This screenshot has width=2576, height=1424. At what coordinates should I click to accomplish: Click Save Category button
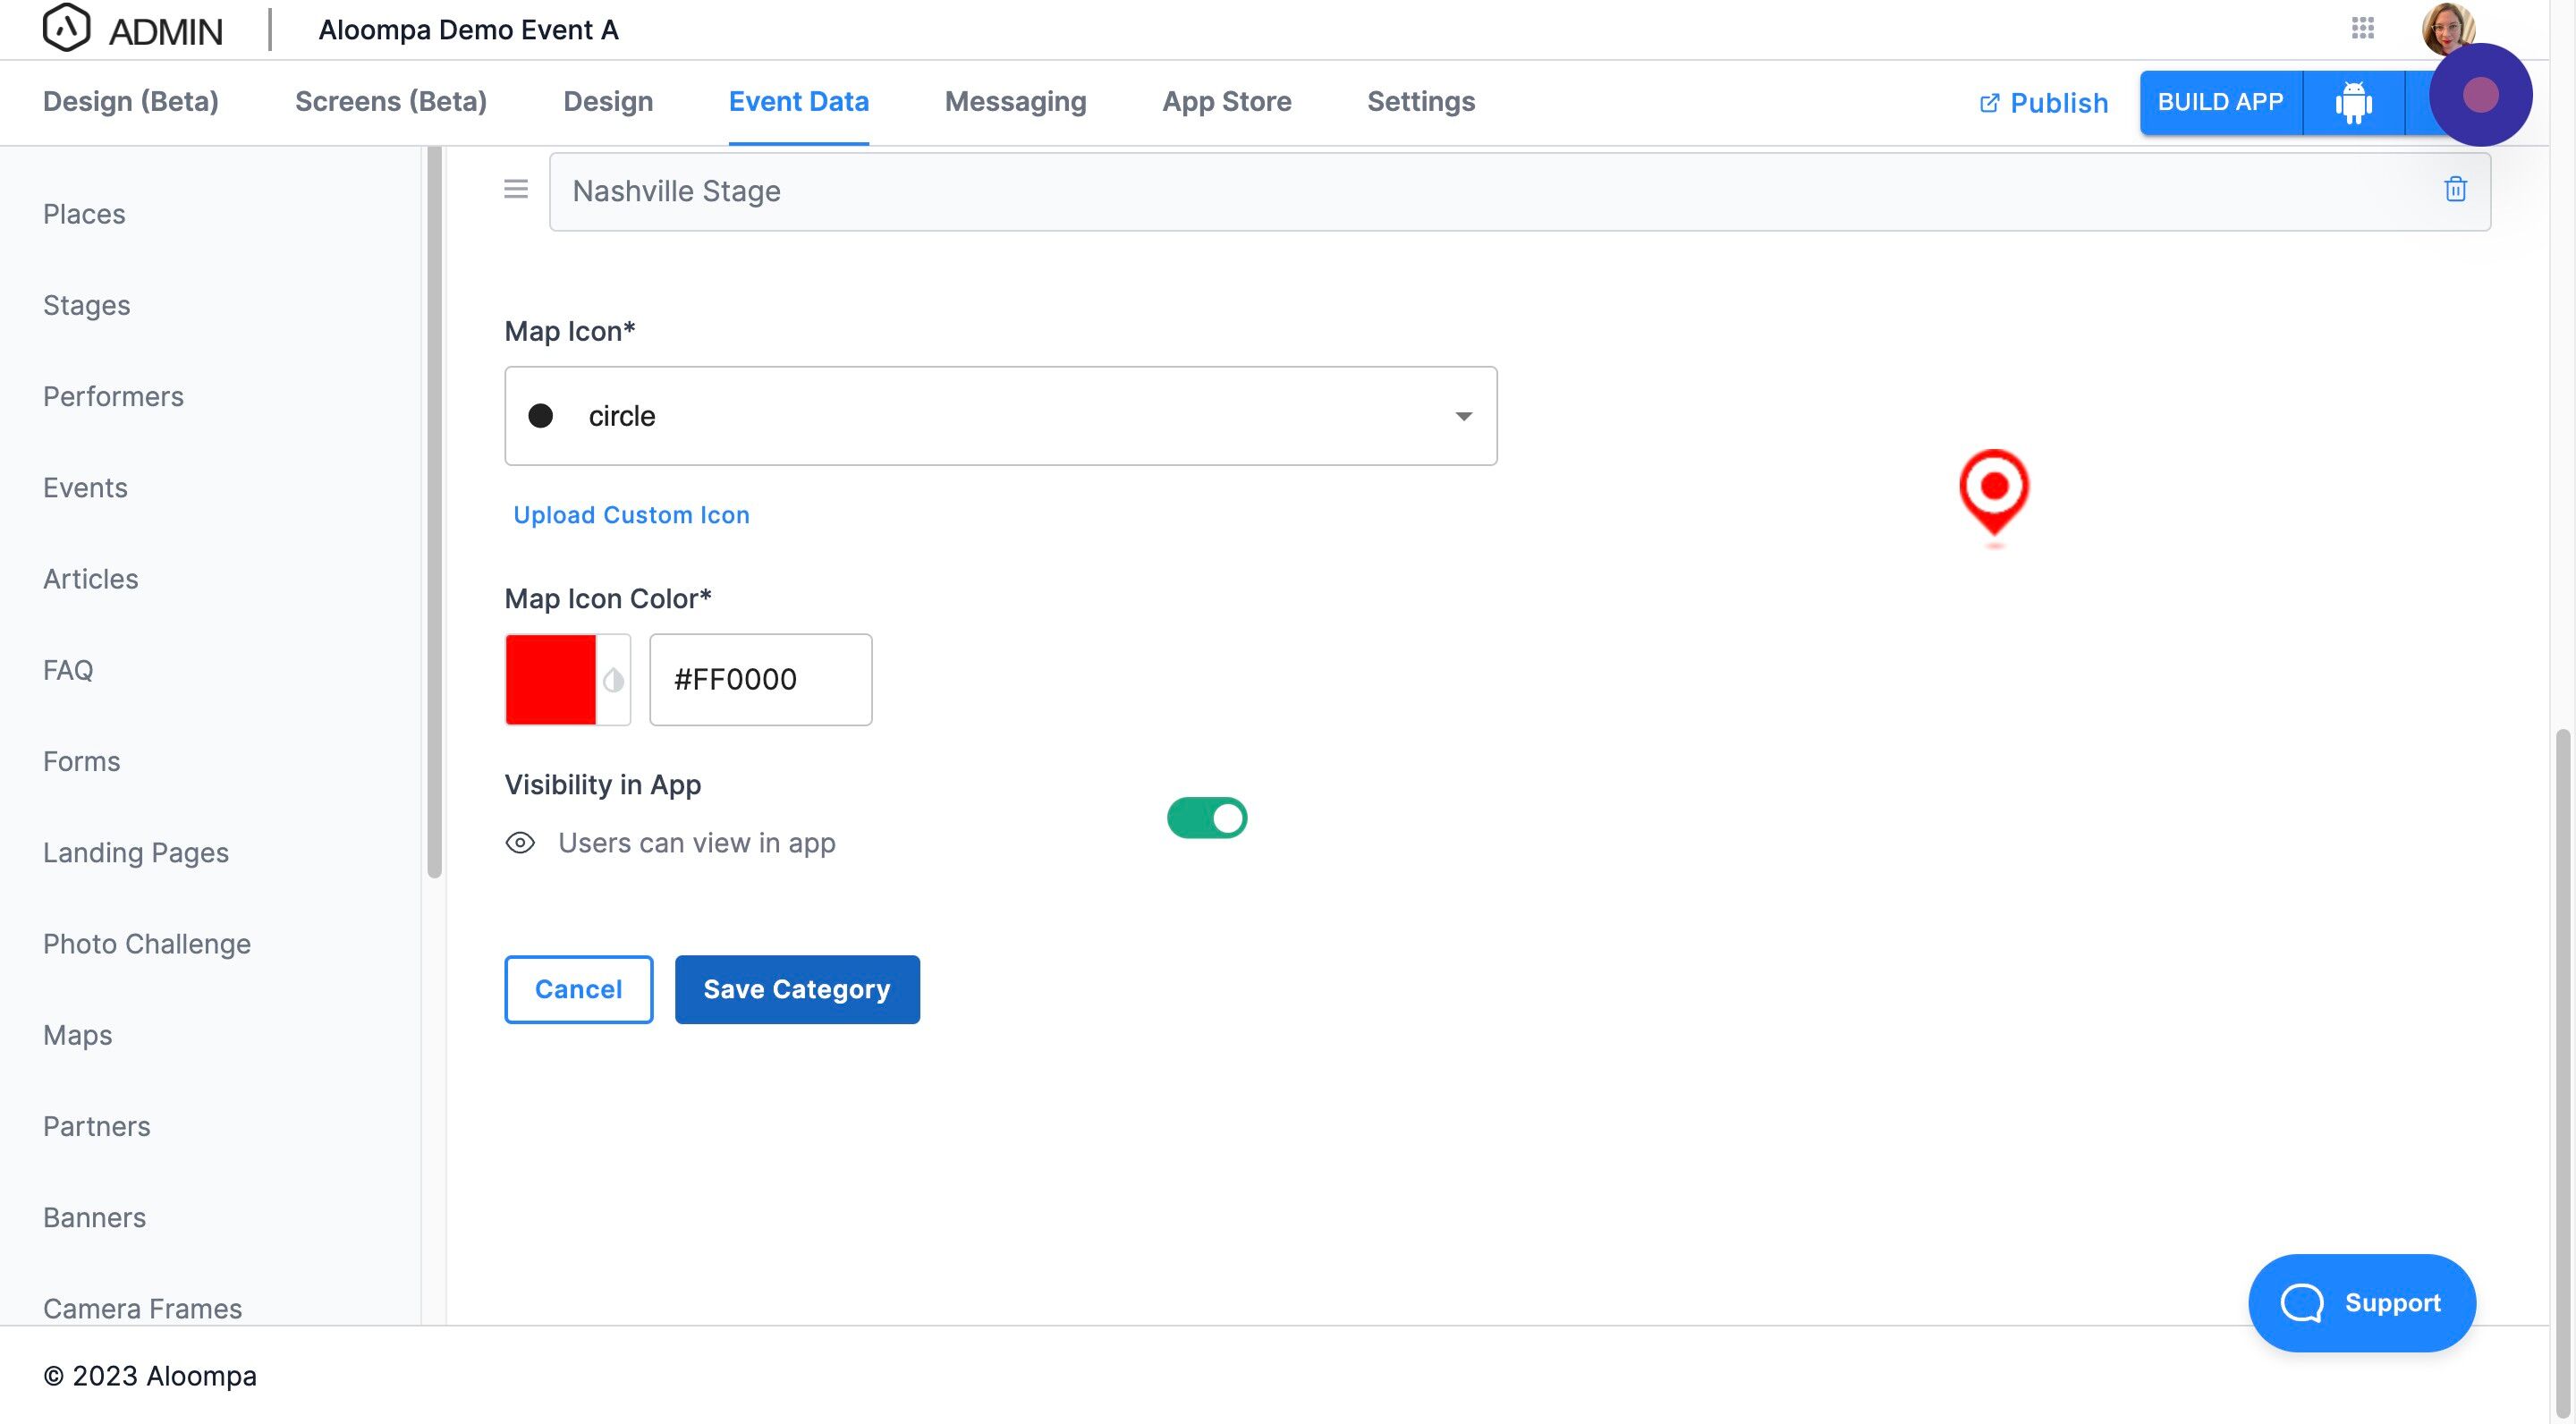pyautogui.click(x=797, y=989)
